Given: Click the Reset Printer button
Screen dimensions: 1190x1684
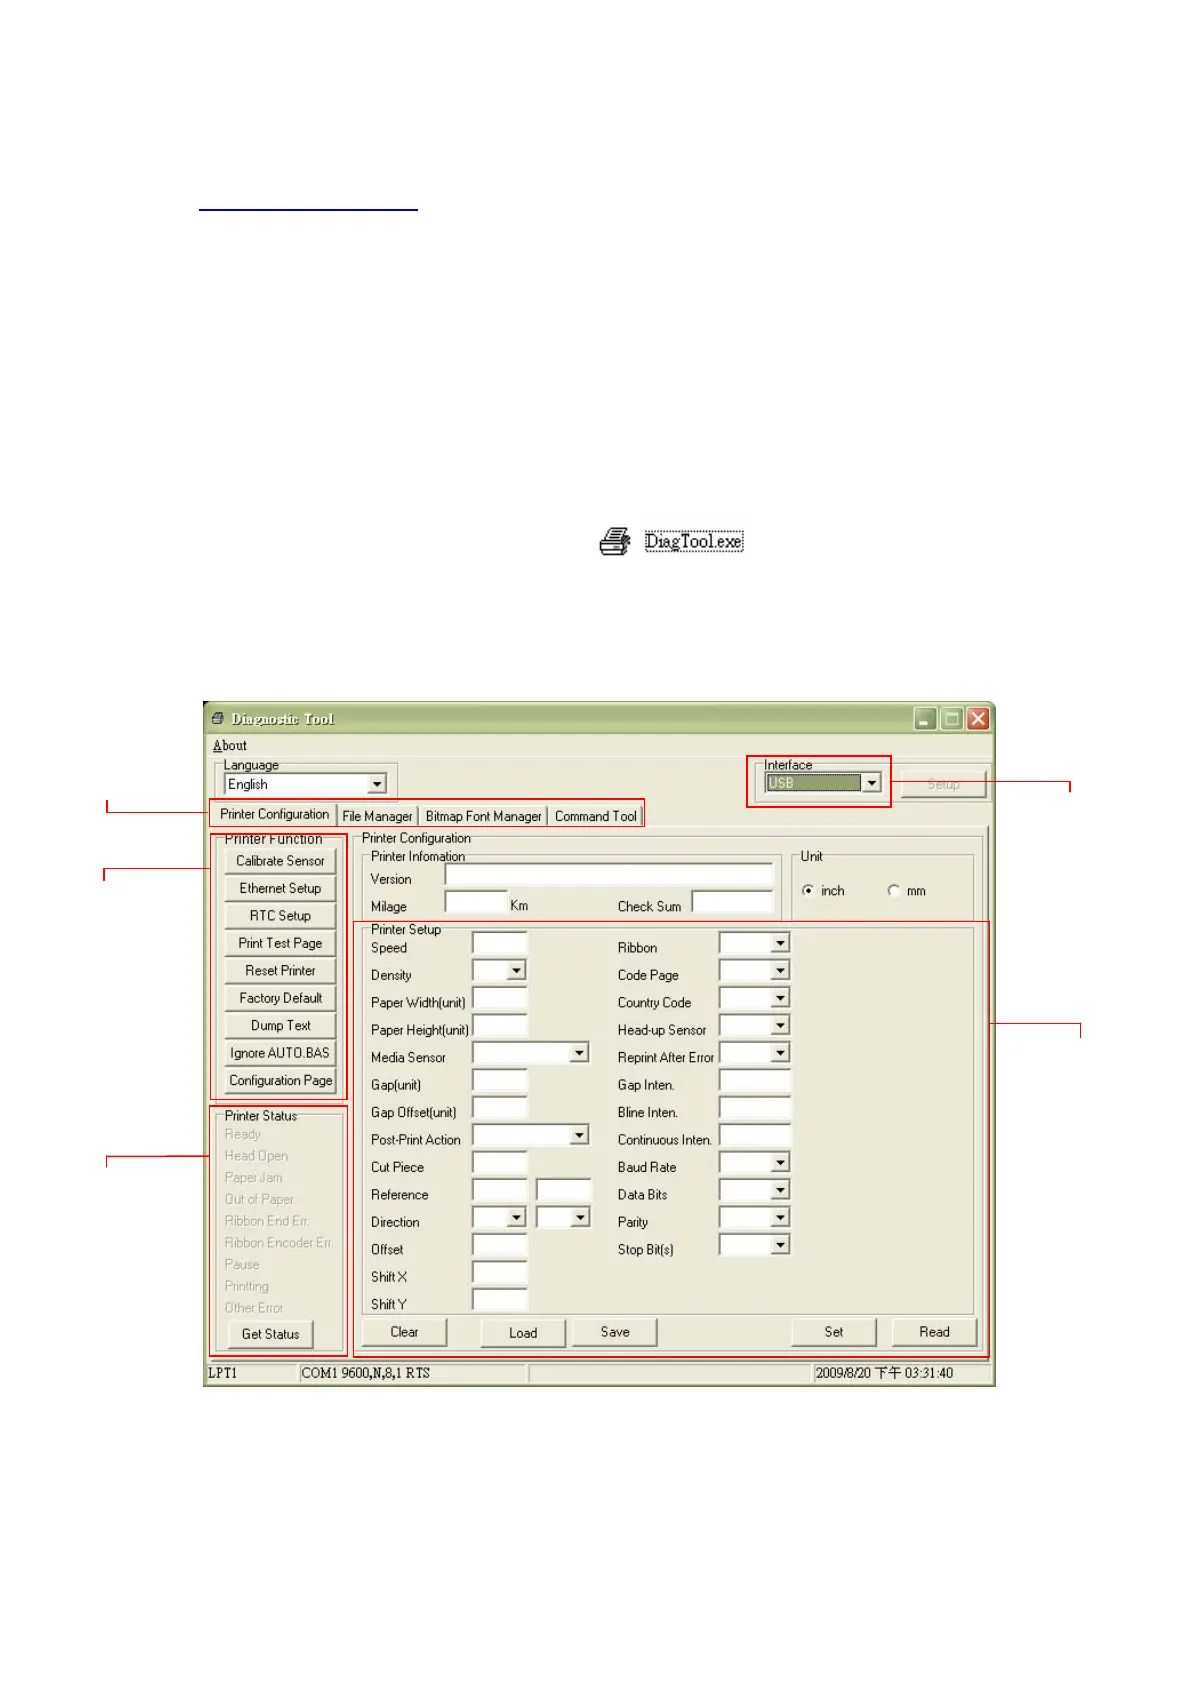Looking at the screenshot, I should (x=280, y=970).
